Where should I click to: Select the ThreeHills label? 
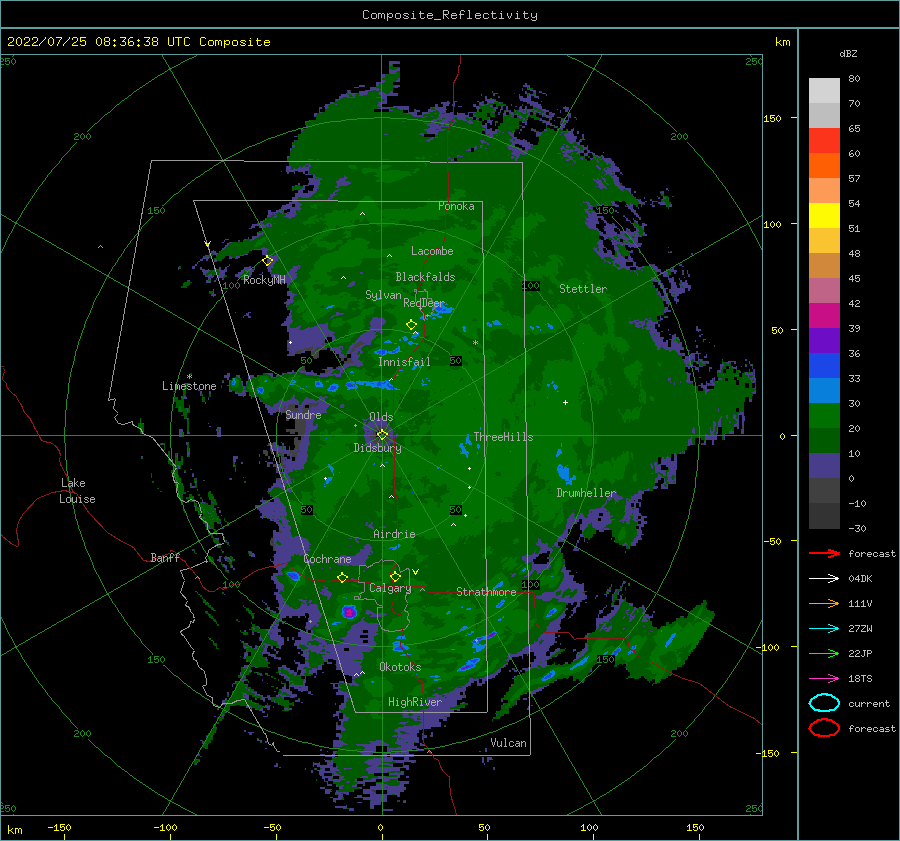[x=503, y=437]
